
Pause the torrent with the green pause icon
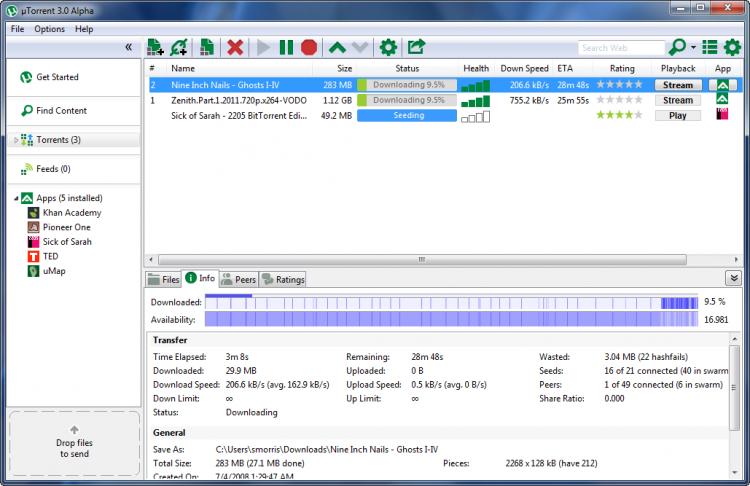pyautogui.click(x=286, y=47)
